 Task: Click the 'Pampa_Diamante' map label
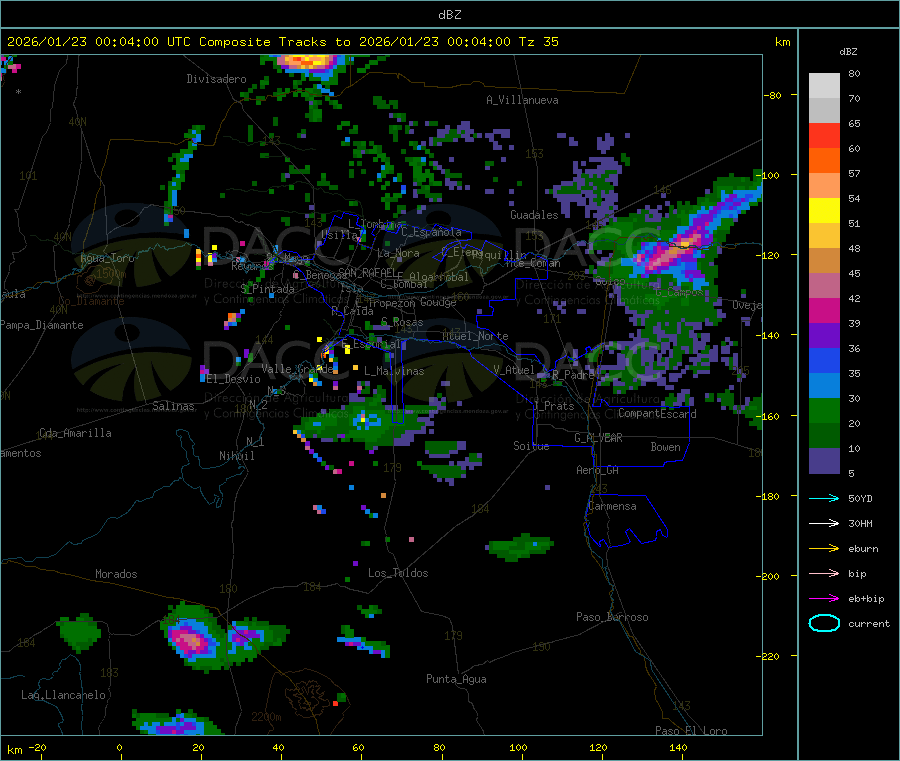pos(42,325)
